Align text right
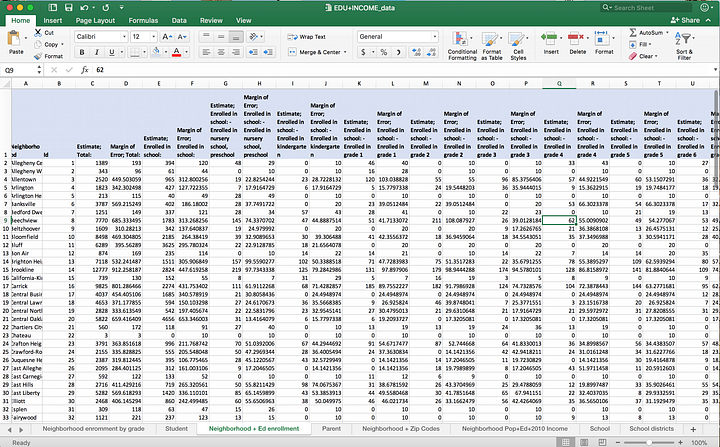The image size is (720, 447). [236, 52]
